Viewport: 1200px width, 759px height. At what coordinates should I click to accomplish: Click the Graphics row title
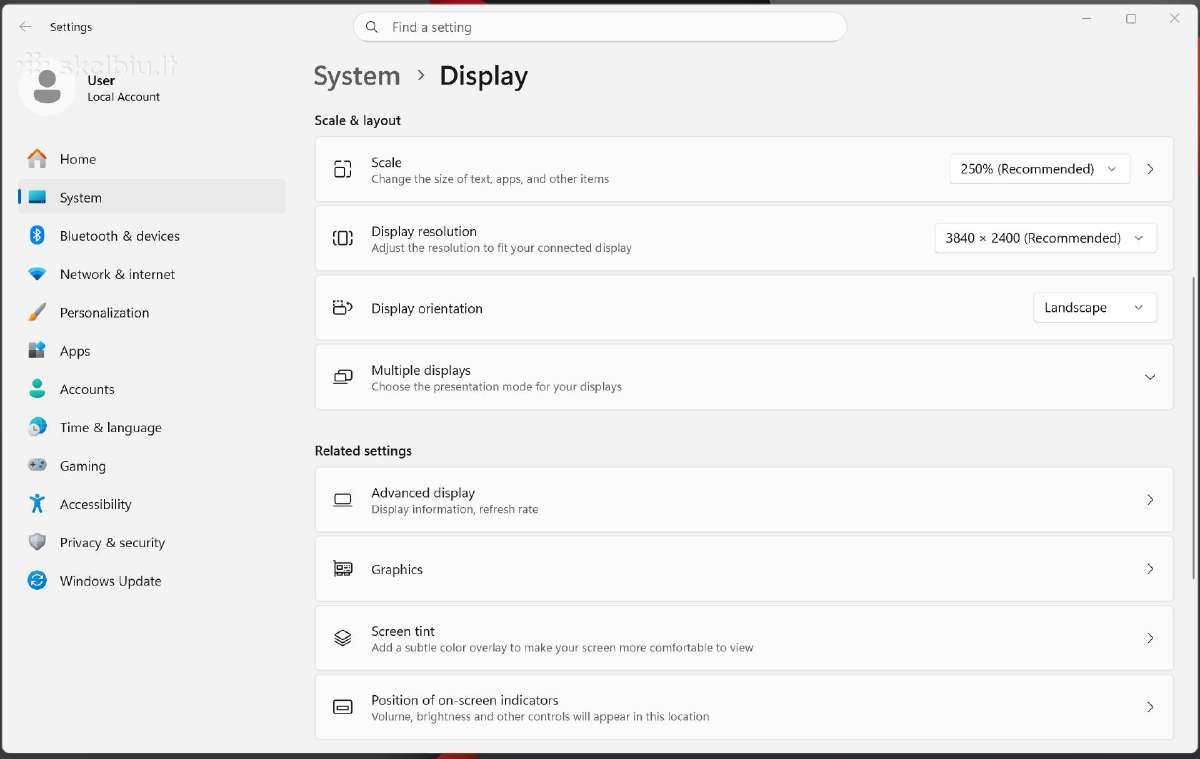coord(397,569)
